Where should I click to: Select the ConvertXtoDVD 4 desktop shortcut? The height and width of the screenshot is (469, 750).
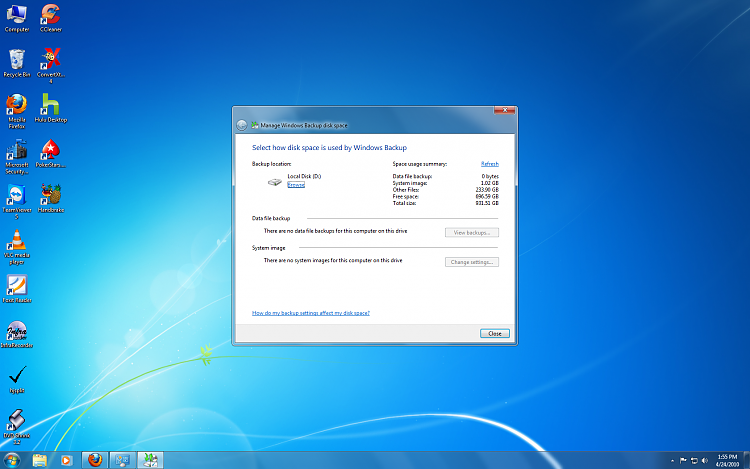click(51, 66)
